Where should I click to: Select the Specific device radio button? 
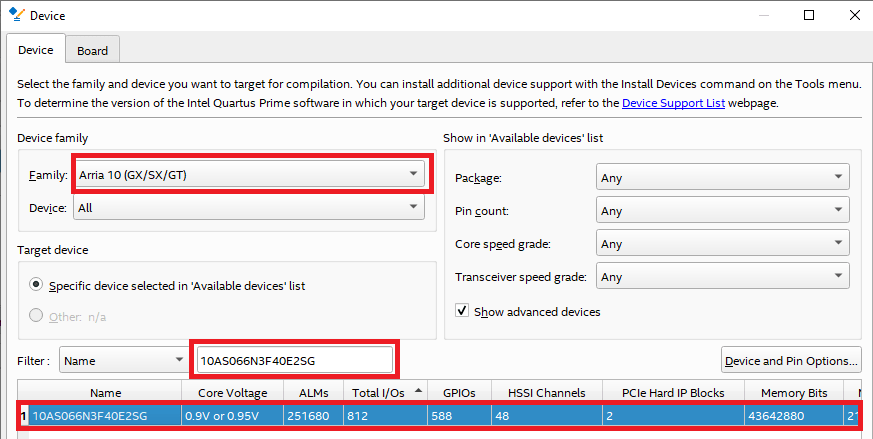click(x=37, y=285)
